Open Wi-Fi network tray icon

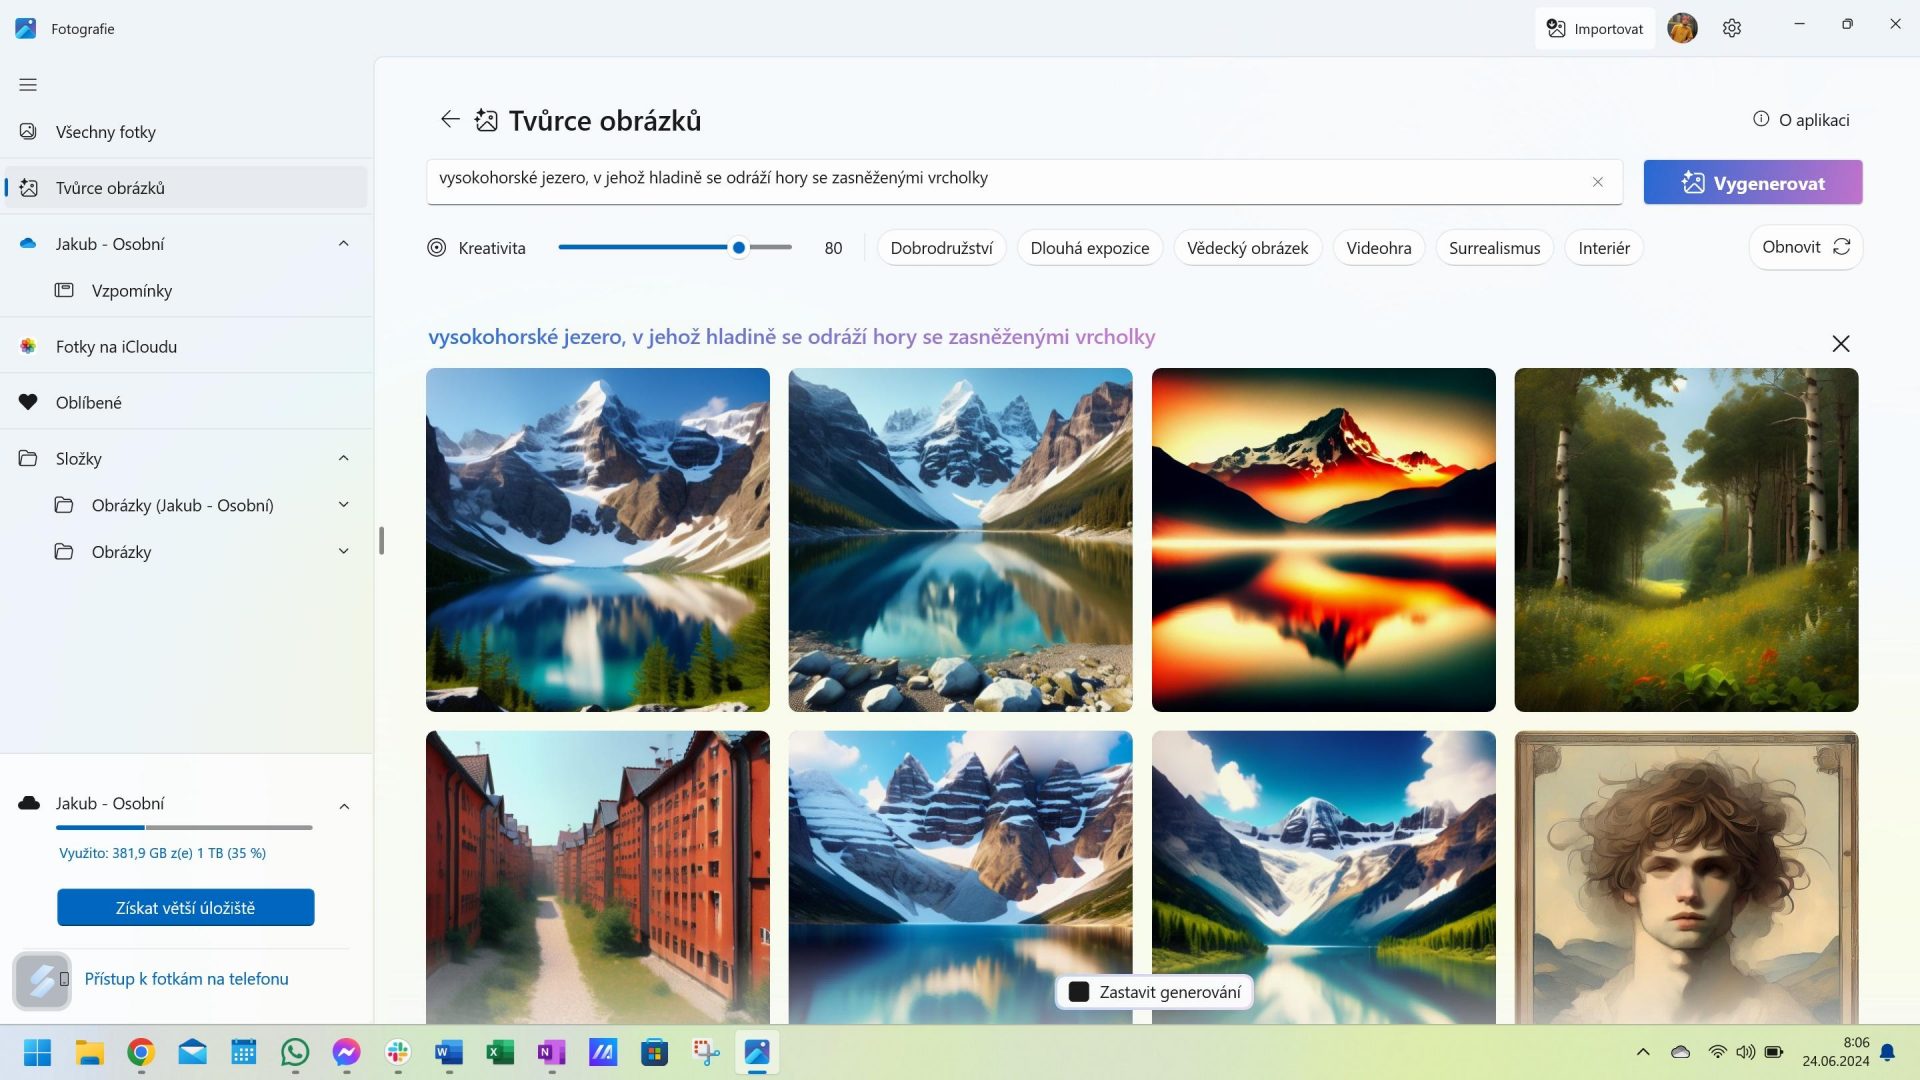pos(1717,1052)
